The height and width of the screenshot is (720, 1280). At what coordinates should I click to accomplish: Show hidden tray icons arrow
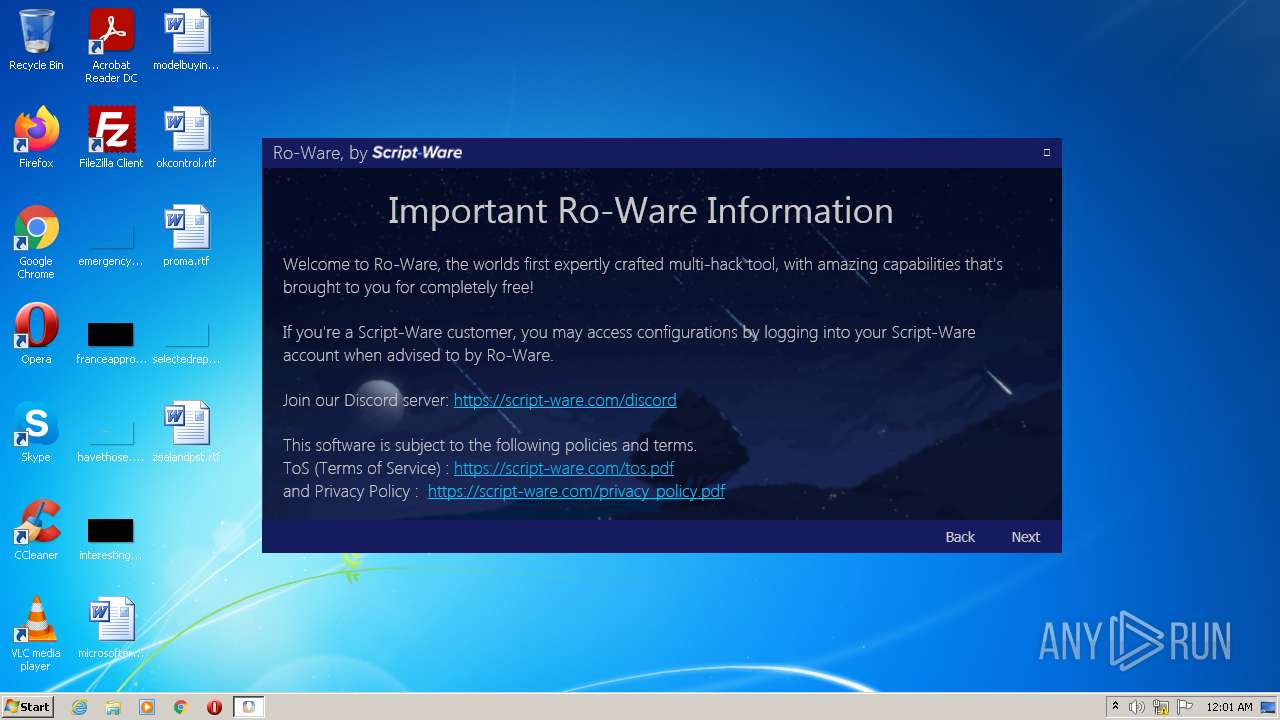point(1115,707)
